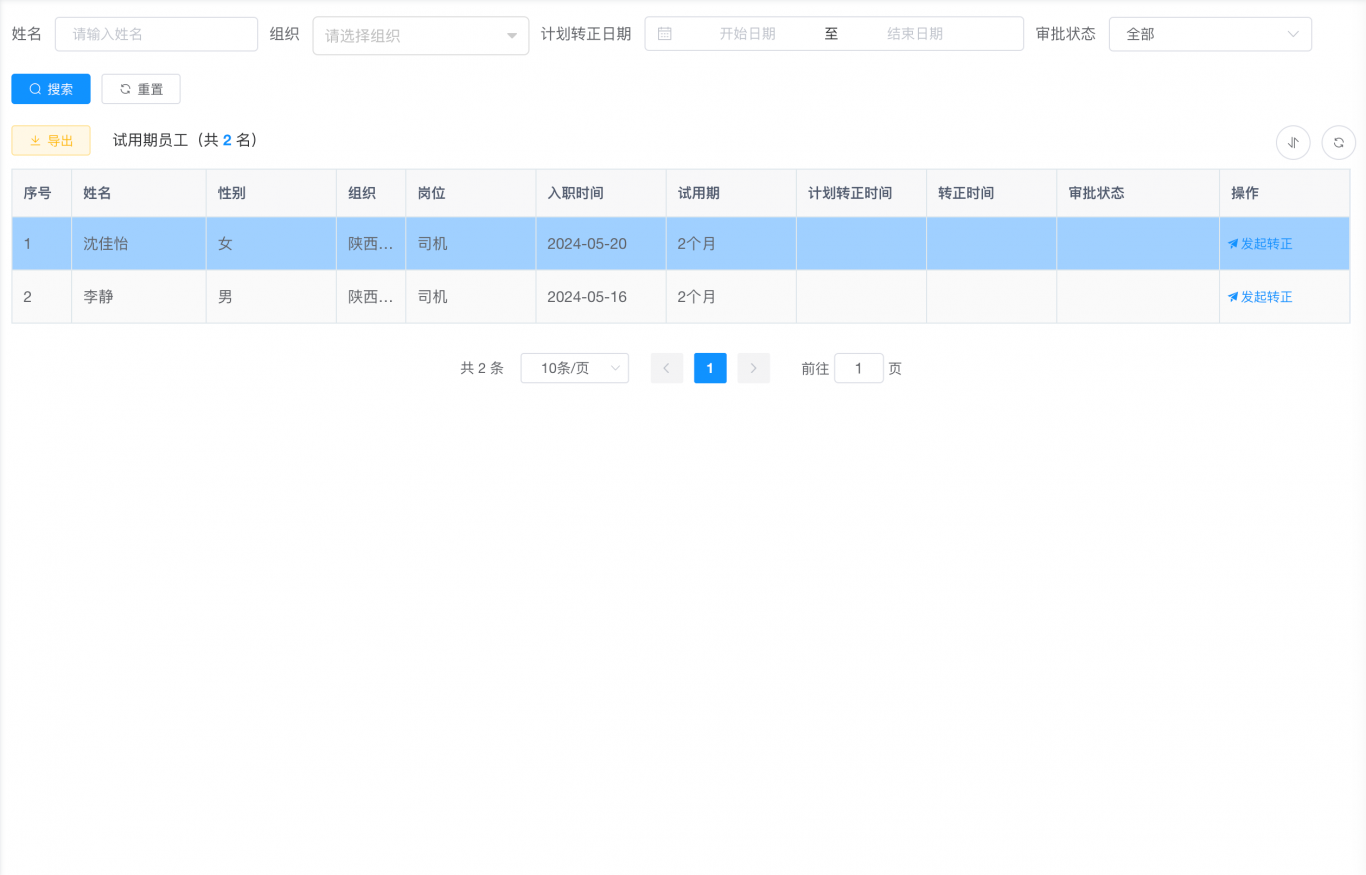
Task: Click 发起转正 for 李静
Action: [x=1260, y=297]
